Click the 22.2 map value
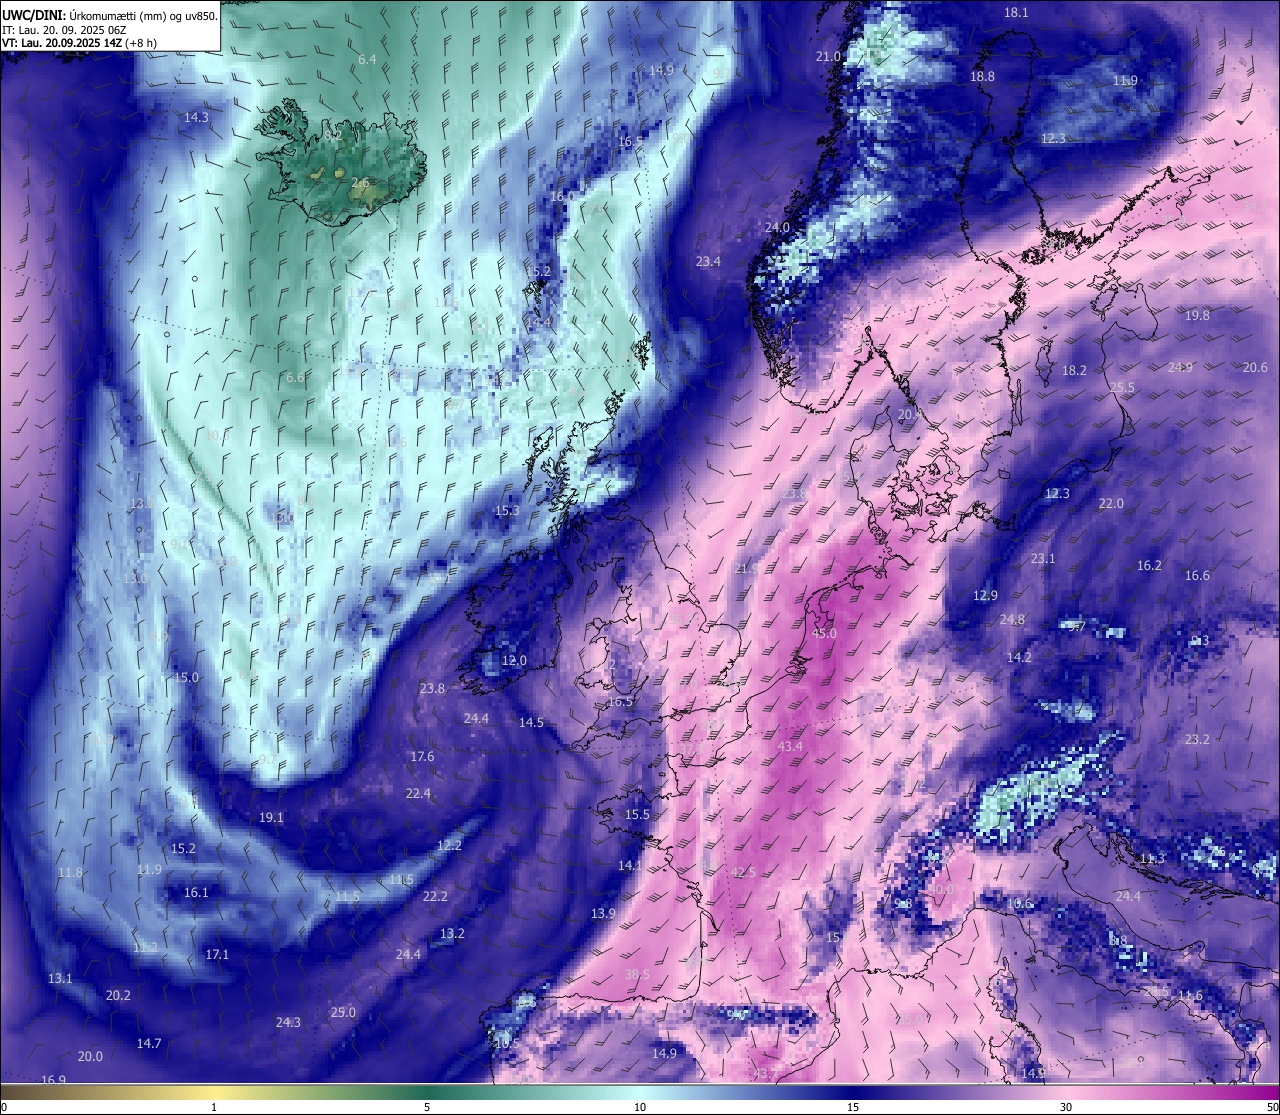Screen dimensions: 1280x1115 [435, 896]
